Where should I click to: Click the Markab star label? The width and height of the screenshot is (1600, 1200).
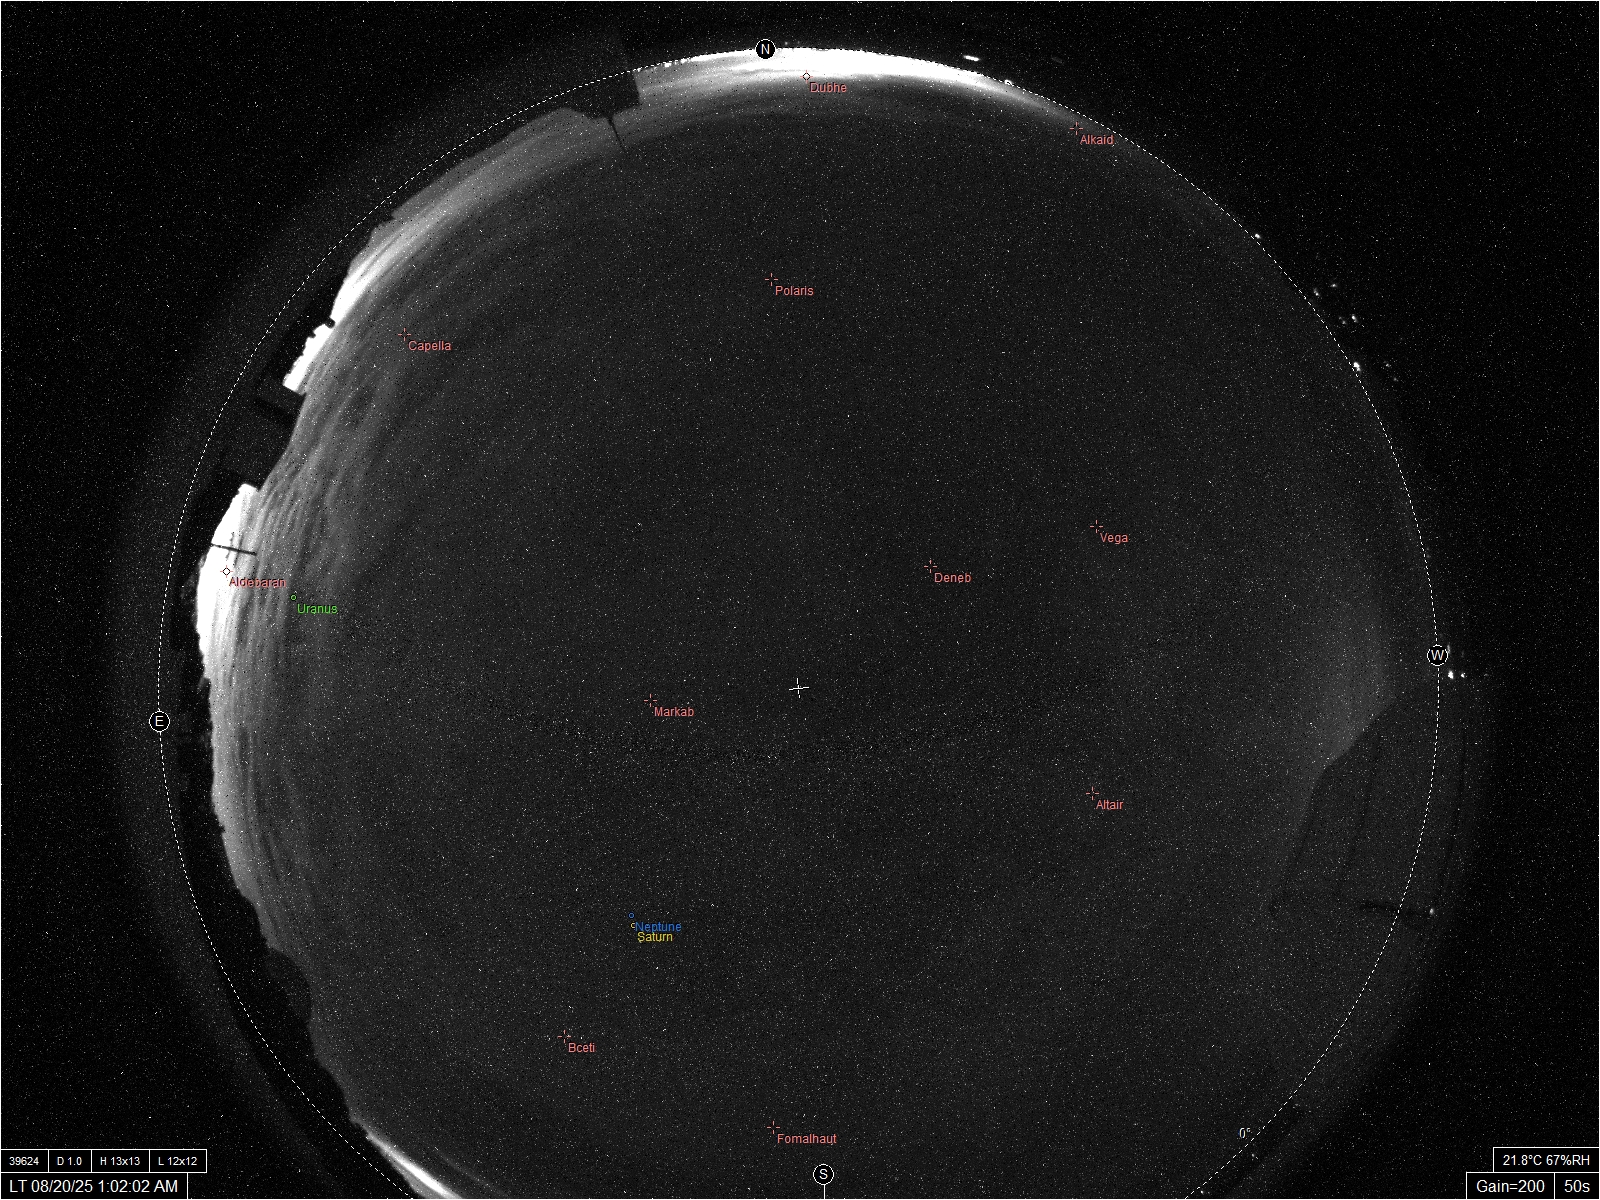click(x=674, y=712)
